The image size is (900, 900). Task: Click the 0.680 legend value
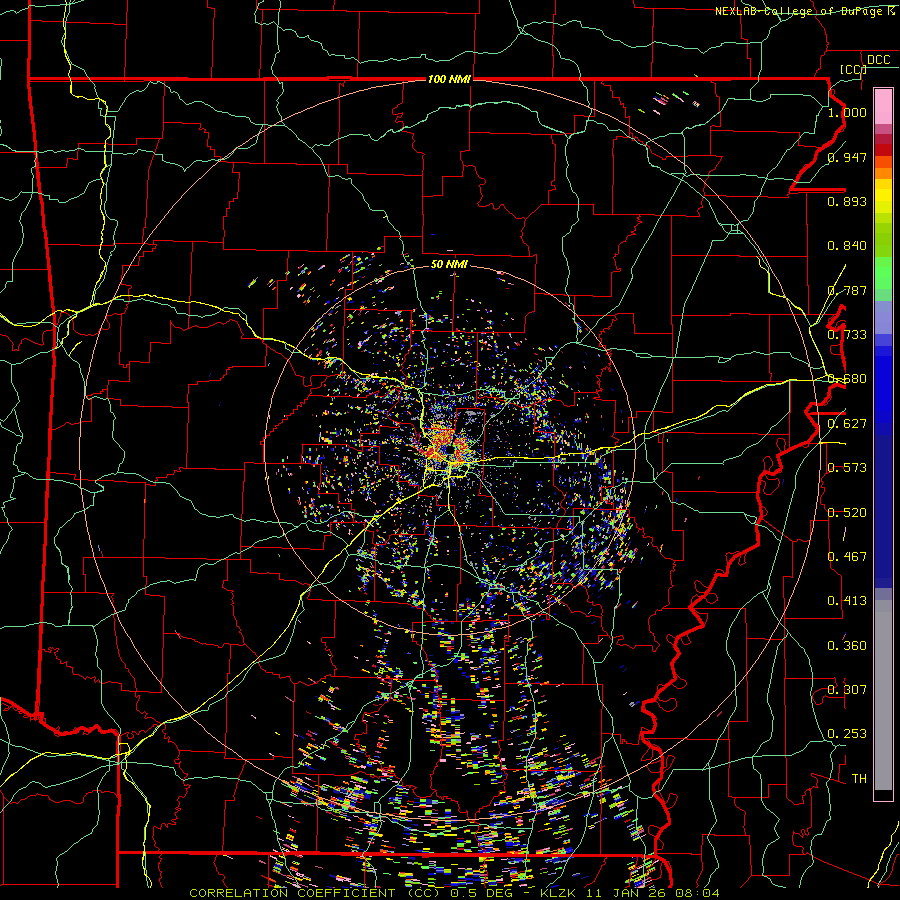coord(847,379)
